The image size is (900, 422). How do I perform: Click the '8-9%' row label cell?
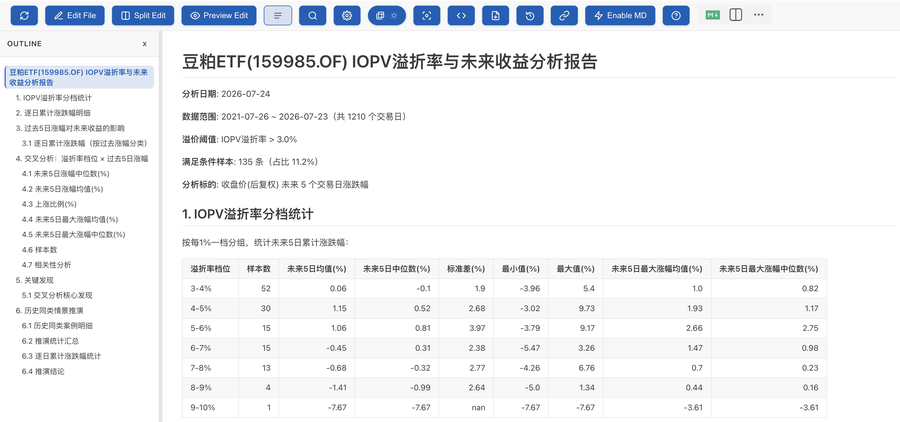[x=211, y=388]
